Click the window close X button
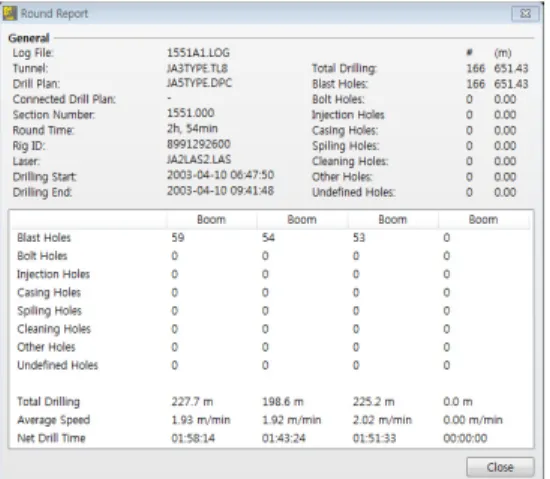This screenshot has width=550, height=479. point(525,14)
